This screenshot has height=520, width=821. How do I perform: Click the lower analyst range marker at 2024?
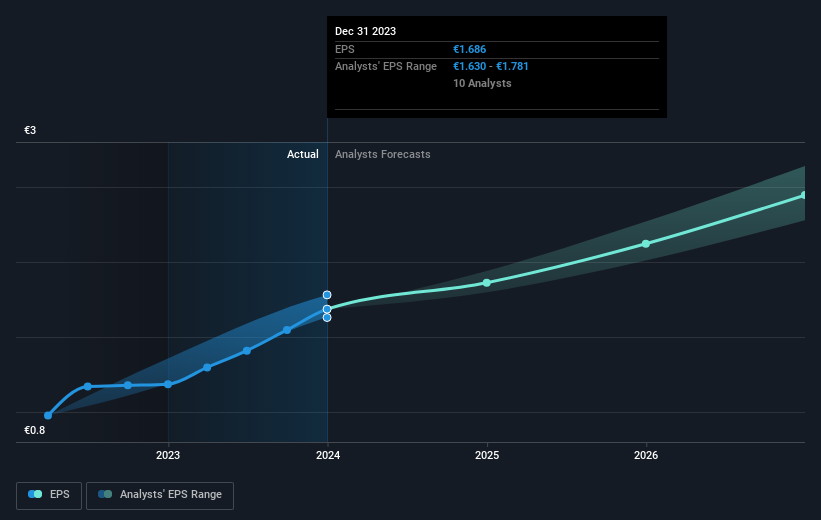click(327, 317)
